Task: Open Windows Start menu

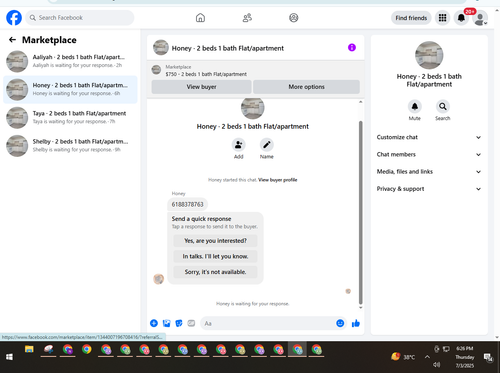Action: tap(9, 357)
